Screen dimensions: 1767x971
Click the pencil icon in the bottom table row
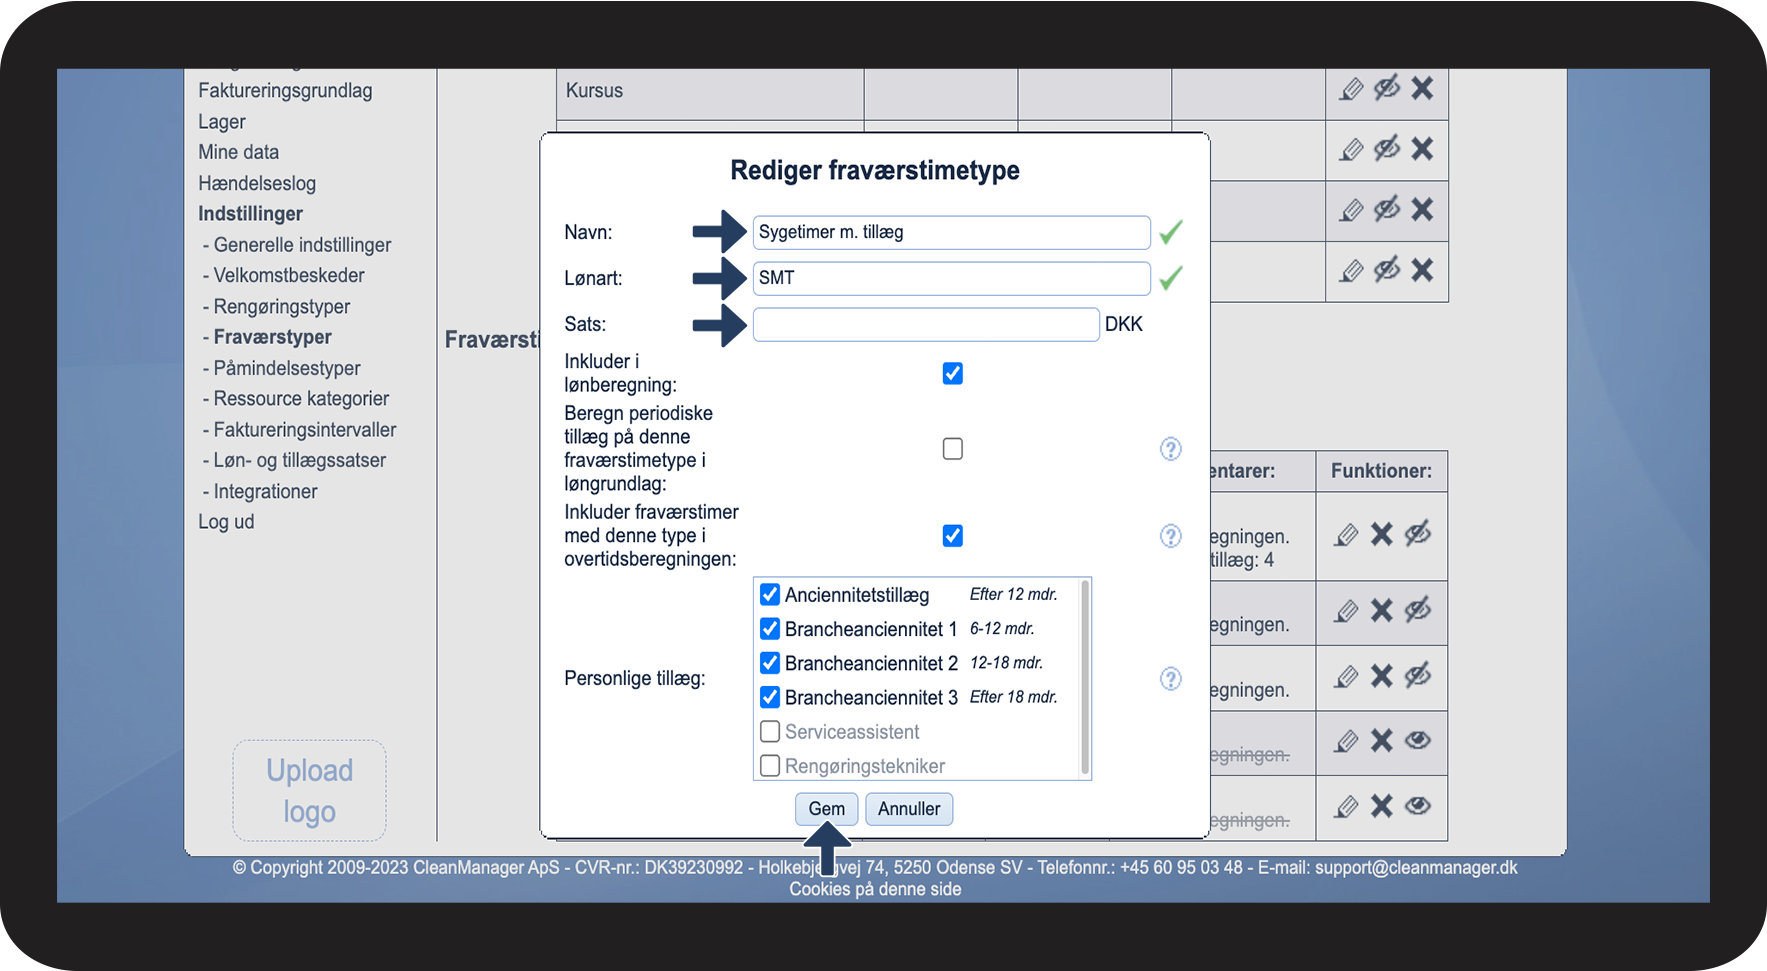1347,806
